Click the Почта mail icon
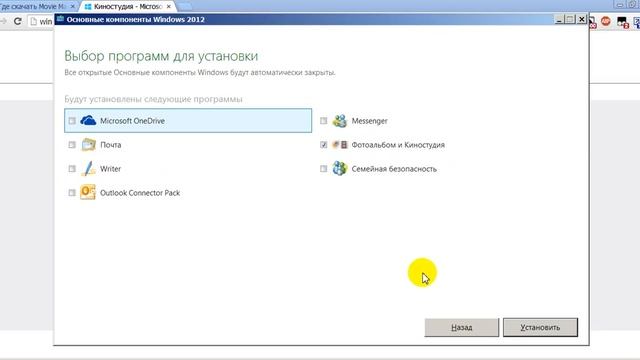The height and width of the screenshot is (360, 640). [88, 144]
